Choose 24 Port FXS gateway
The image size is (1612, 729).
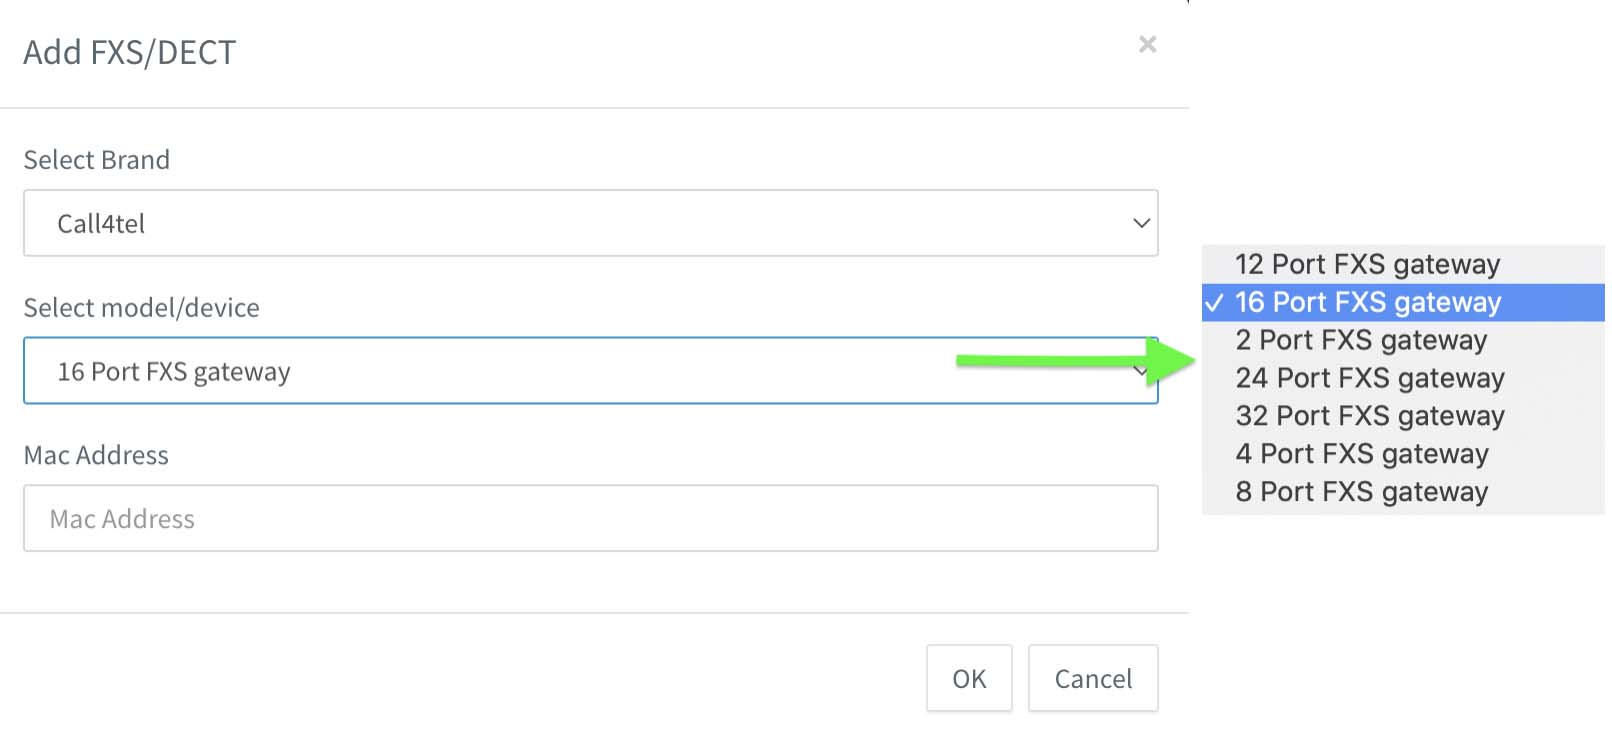coord(1403,378)
